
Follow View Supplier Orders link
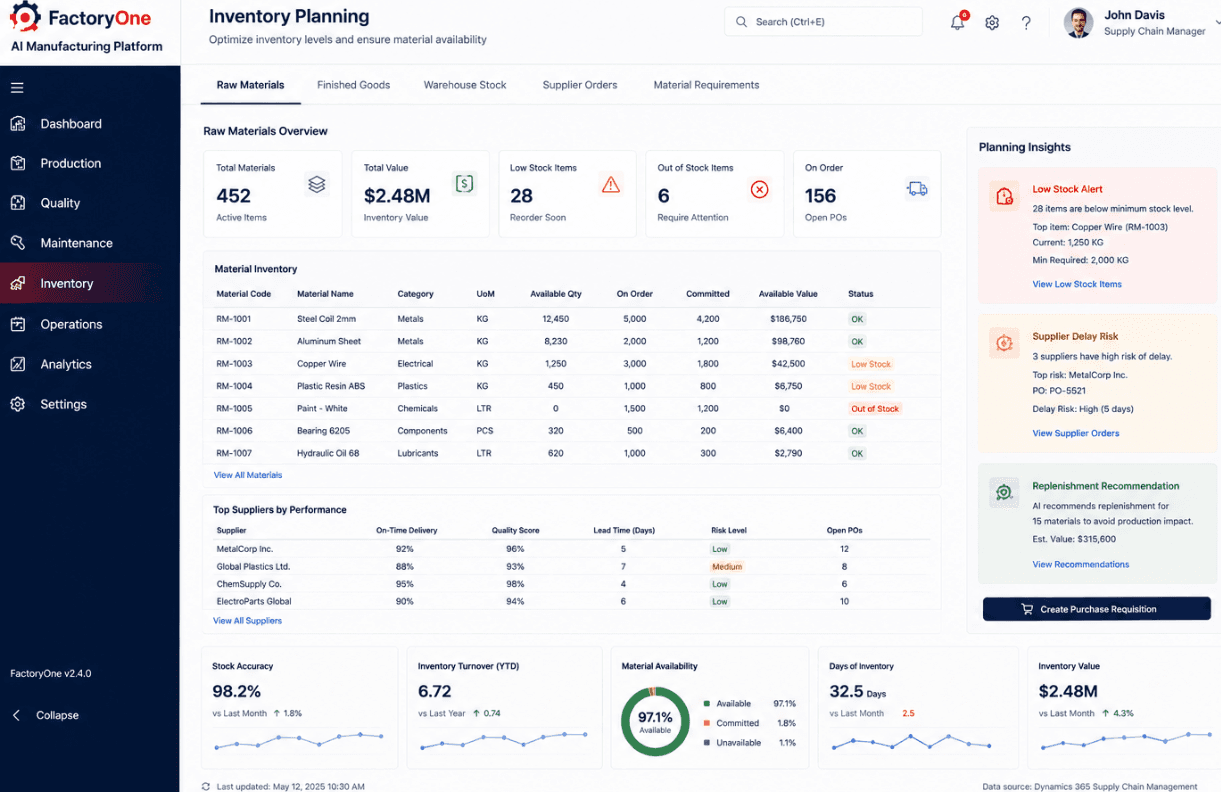(1075, 433)
